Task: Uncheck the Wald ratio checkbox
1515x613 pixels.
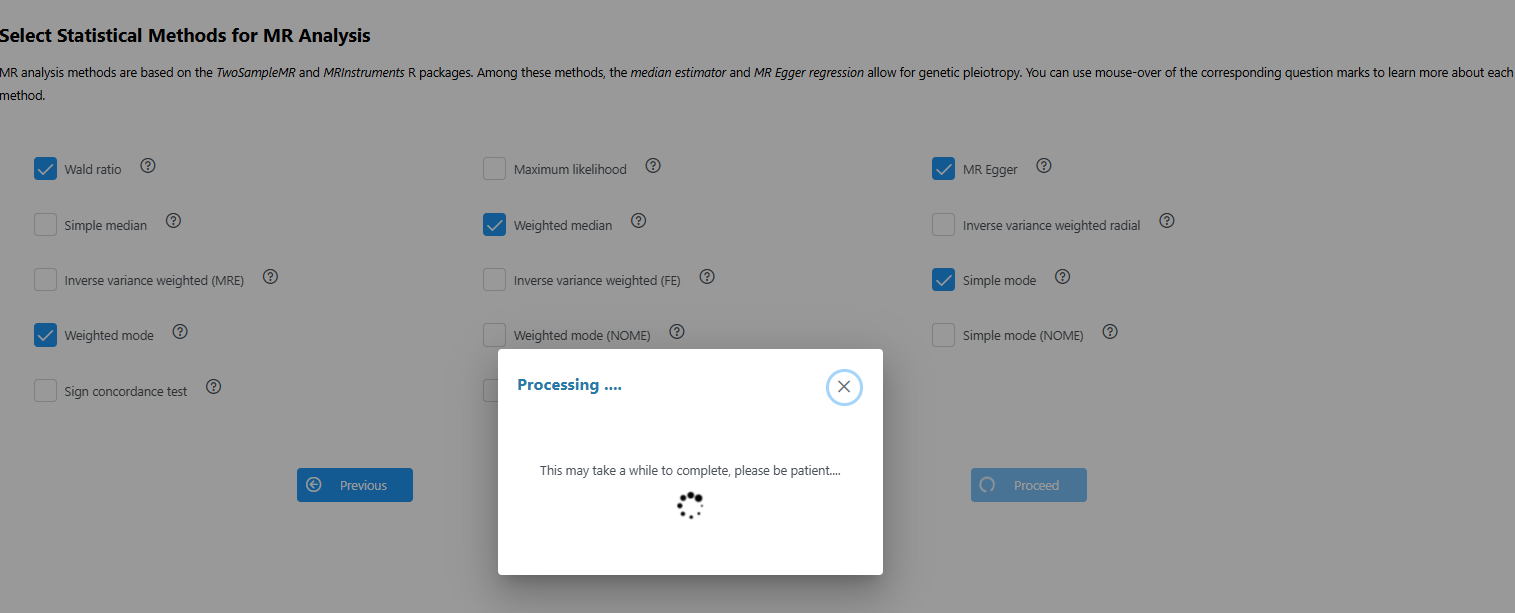Action: pos(45,169)
